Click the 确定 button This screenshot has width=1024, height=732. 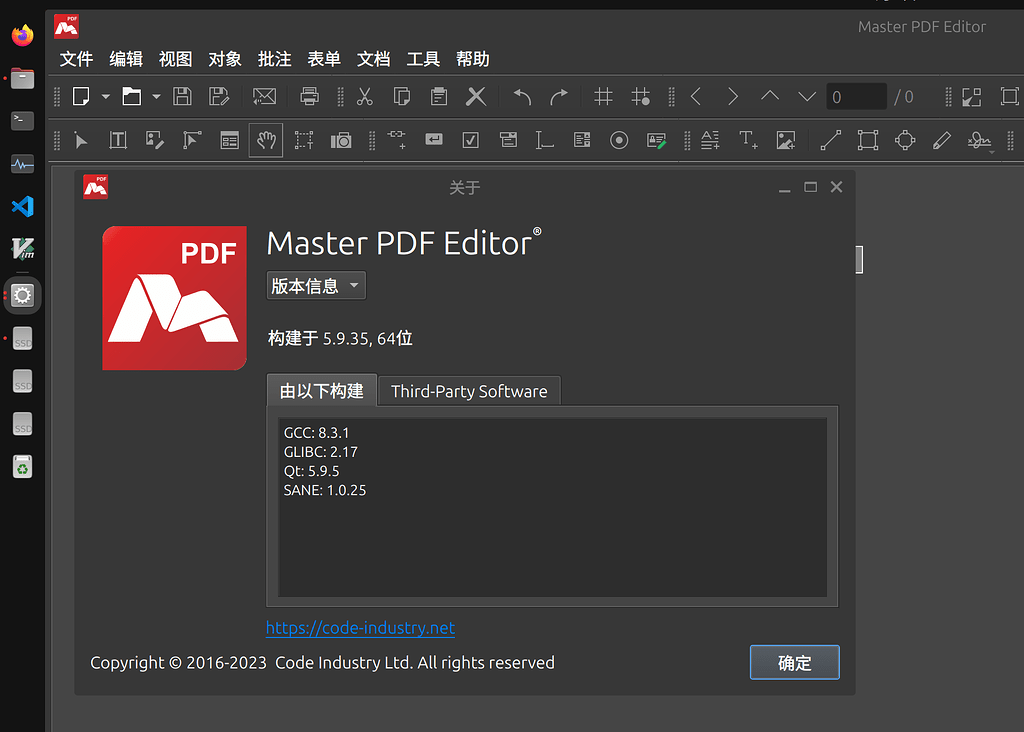(x=795, y=663)
